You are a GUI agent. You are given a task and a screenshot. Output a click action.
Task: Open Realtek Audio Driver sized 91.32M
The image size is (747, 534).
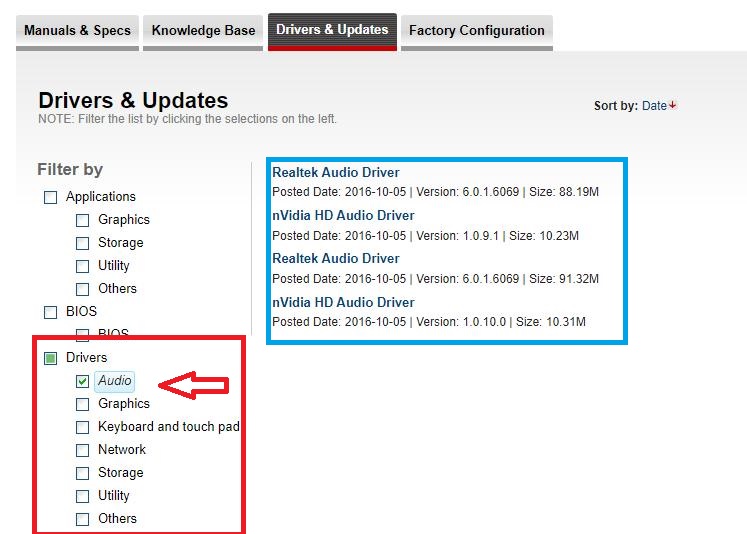[336, 259]
